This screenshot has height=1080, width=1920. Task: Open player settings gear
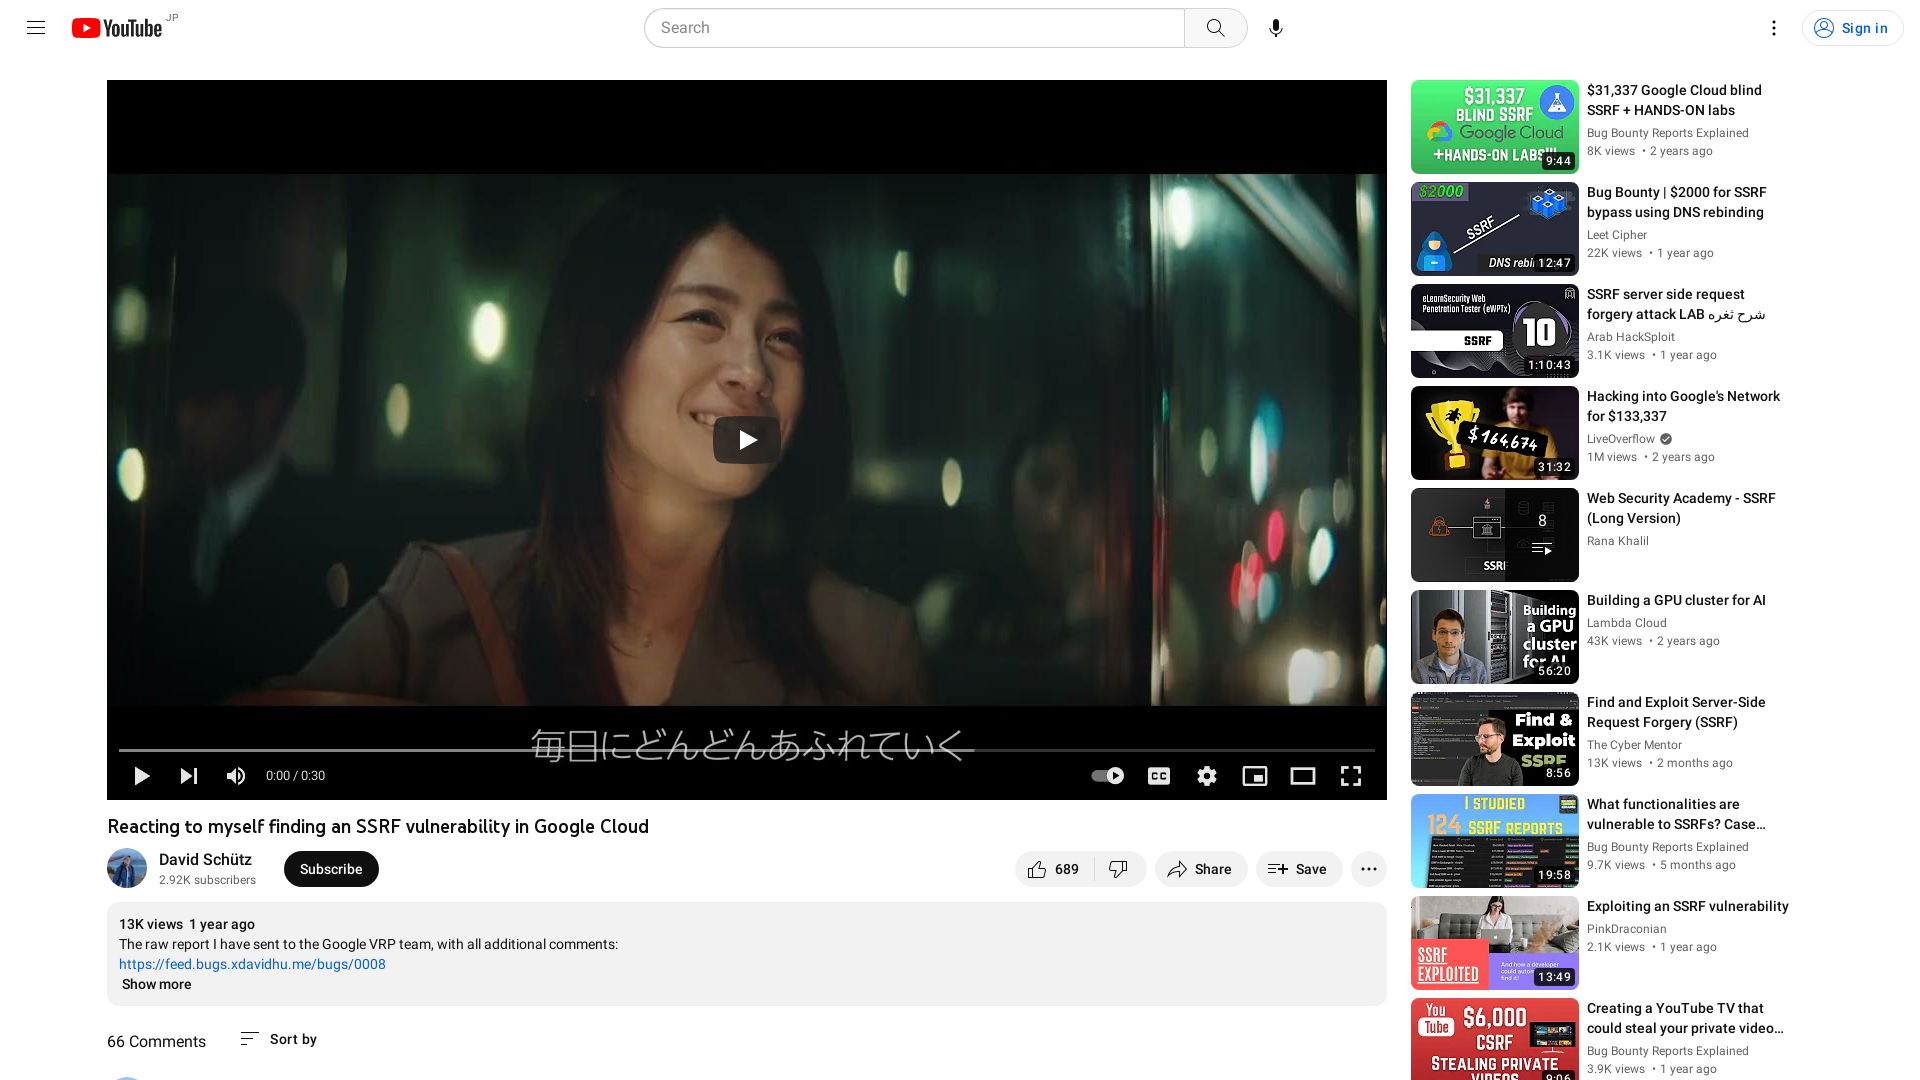(1207, 776)
